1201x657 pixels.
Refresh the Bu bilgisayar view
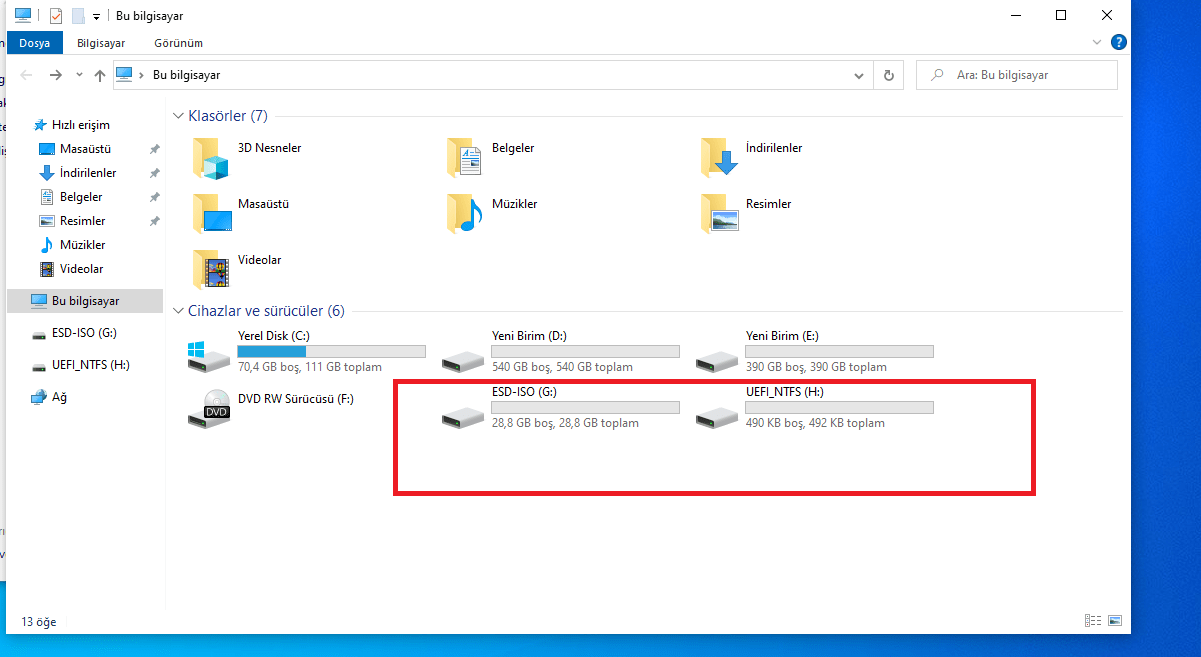(888, 75)
